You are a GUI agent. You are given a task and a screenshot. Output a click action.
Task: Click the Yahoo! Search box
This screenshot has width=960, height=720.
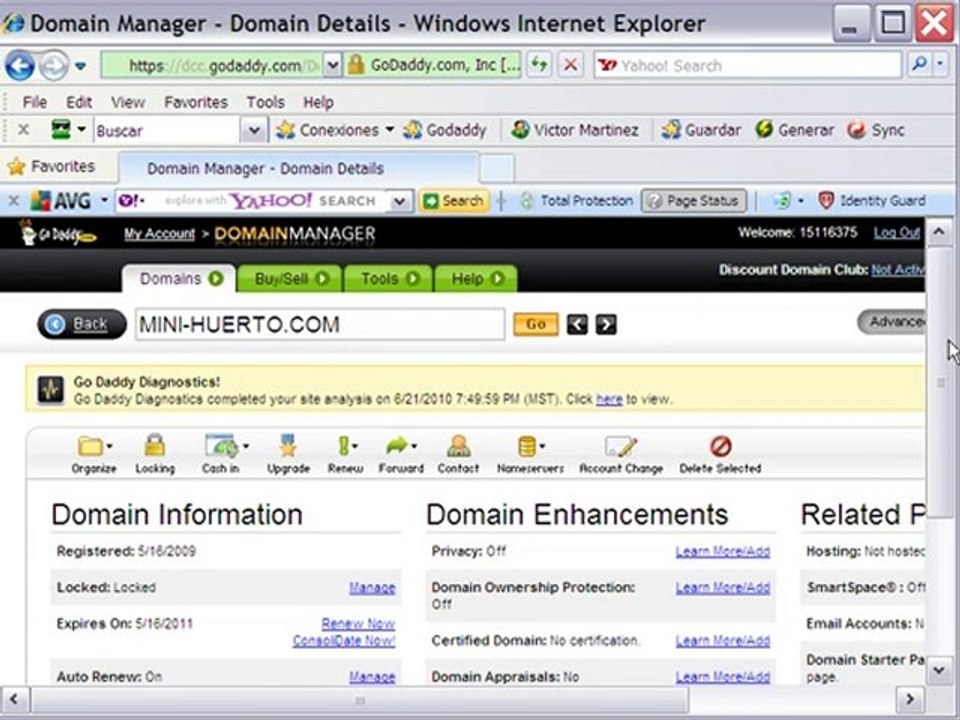[747, 66]
